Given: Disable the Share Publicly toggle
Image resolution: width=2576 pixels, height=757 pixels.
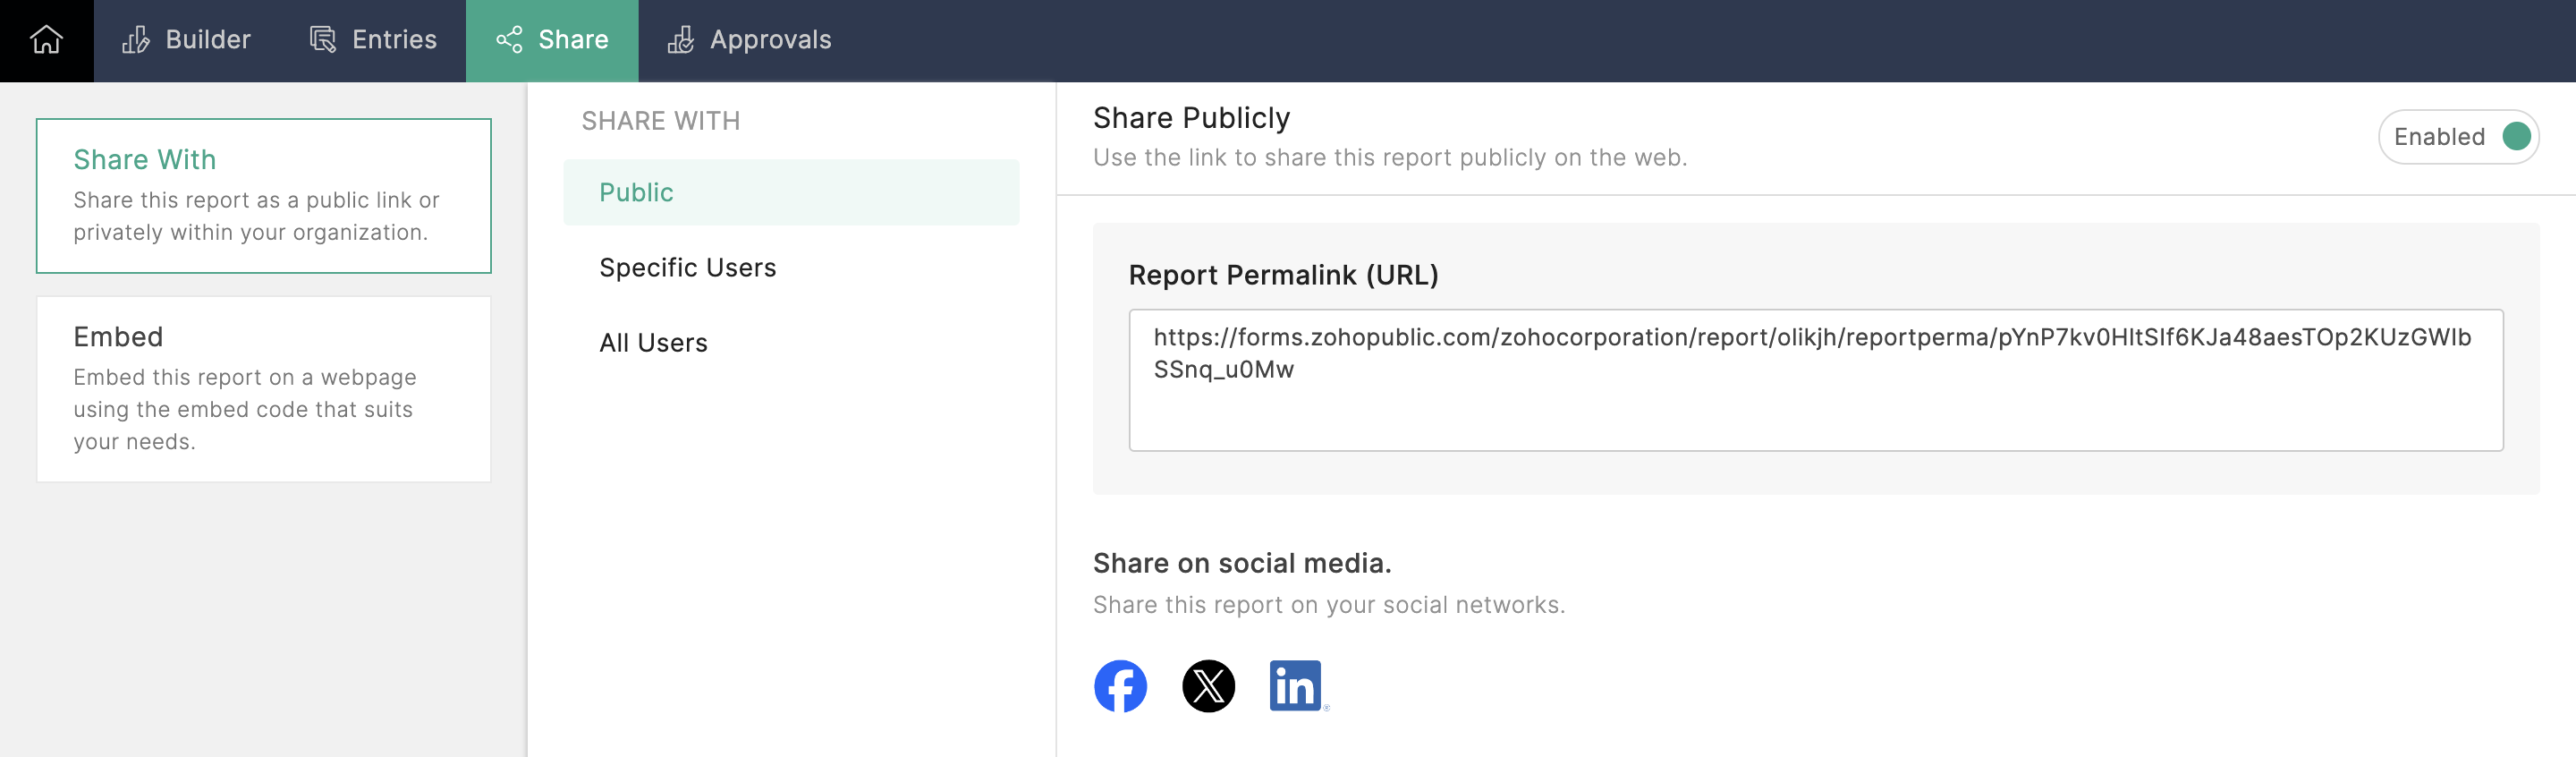Looking at the screenshot, I should coord(2515,137).
